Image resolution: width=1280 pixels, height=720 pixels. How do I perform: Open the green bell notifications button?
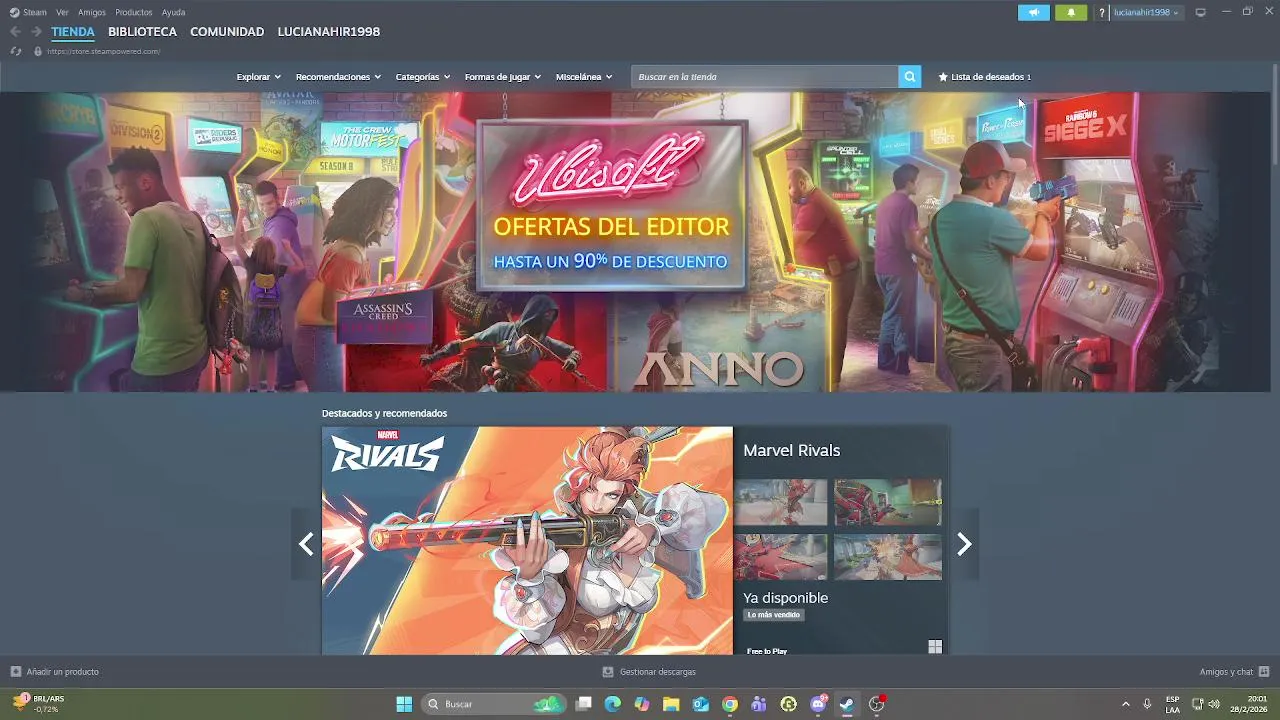(1071, 13)
